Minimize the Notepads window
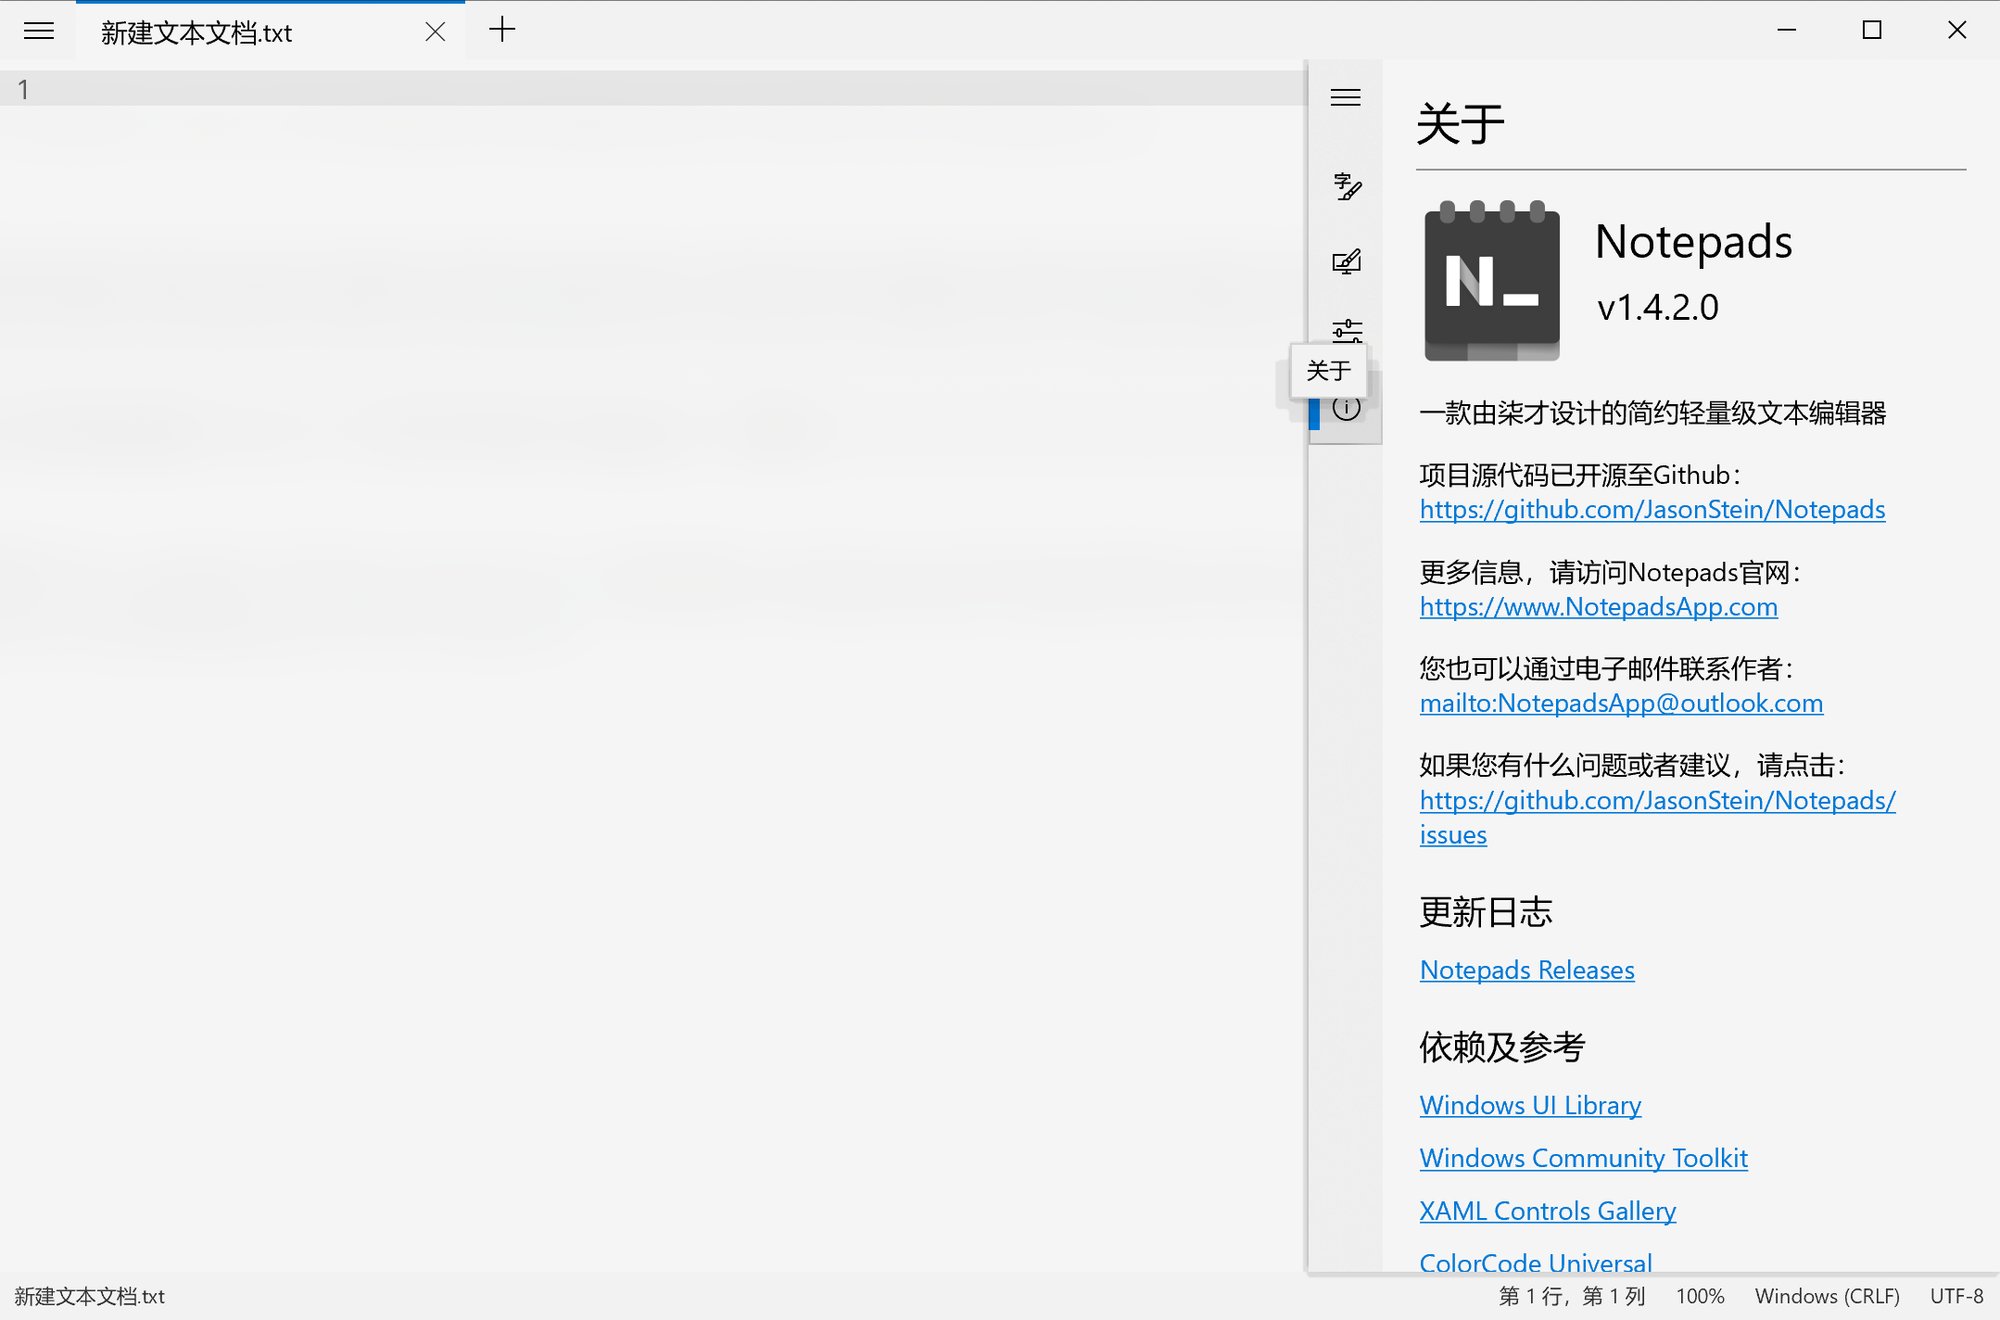This screenshot has height=1320, width=2000. coord(1787,30)
